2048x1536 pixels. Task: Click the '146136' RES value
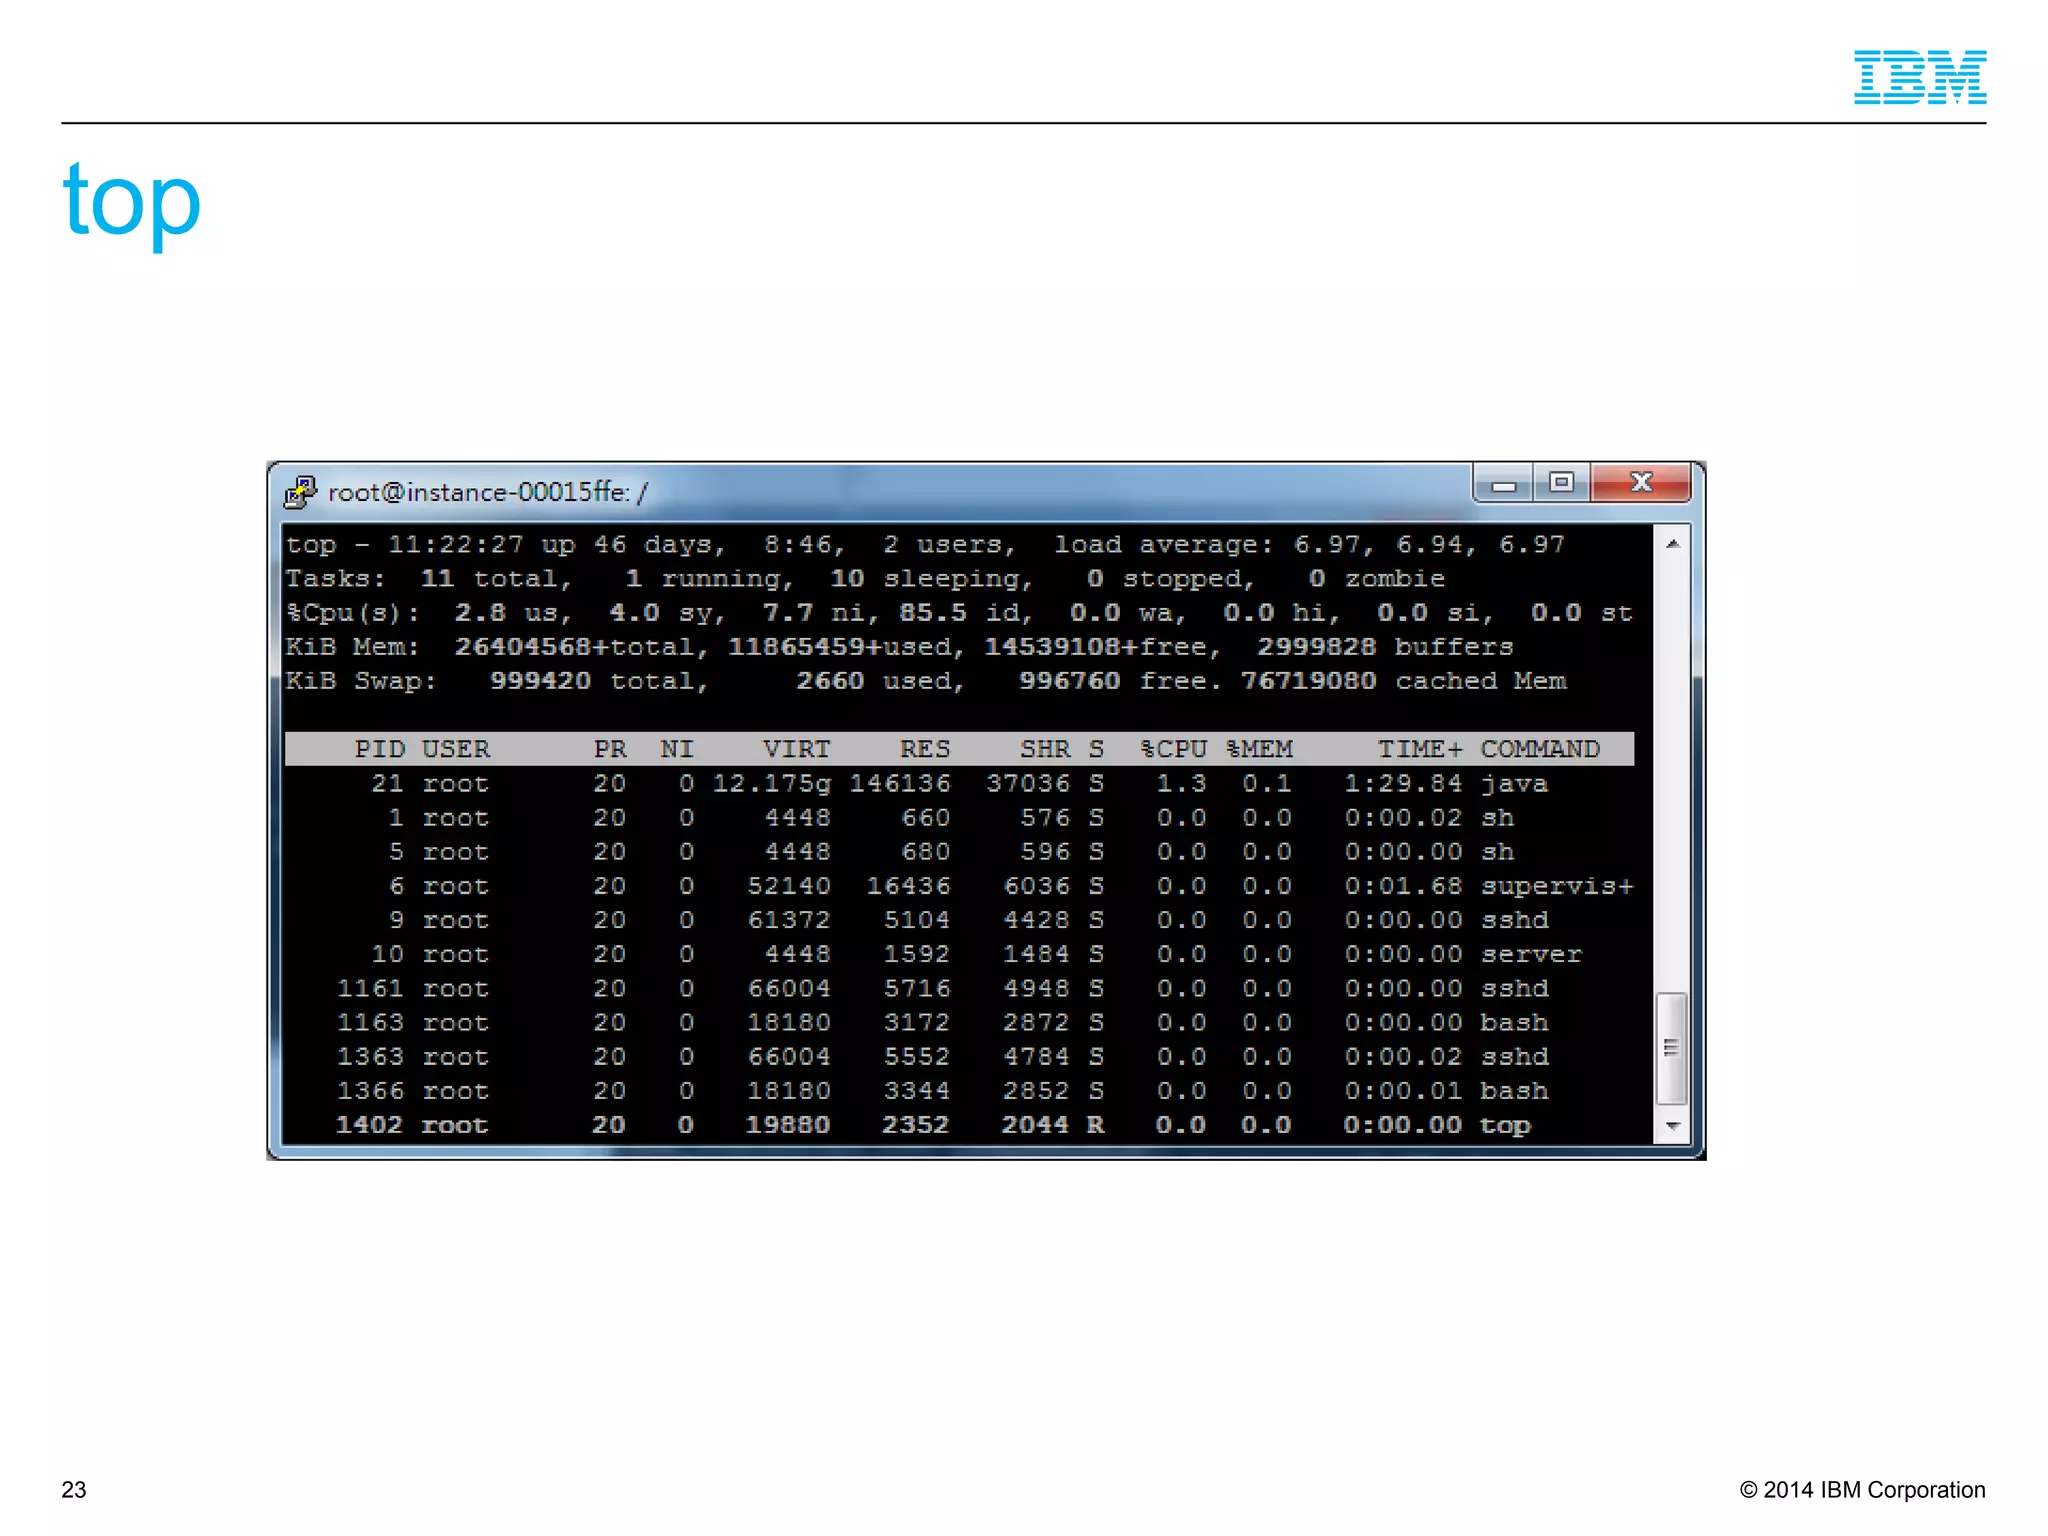click(900, 783)
